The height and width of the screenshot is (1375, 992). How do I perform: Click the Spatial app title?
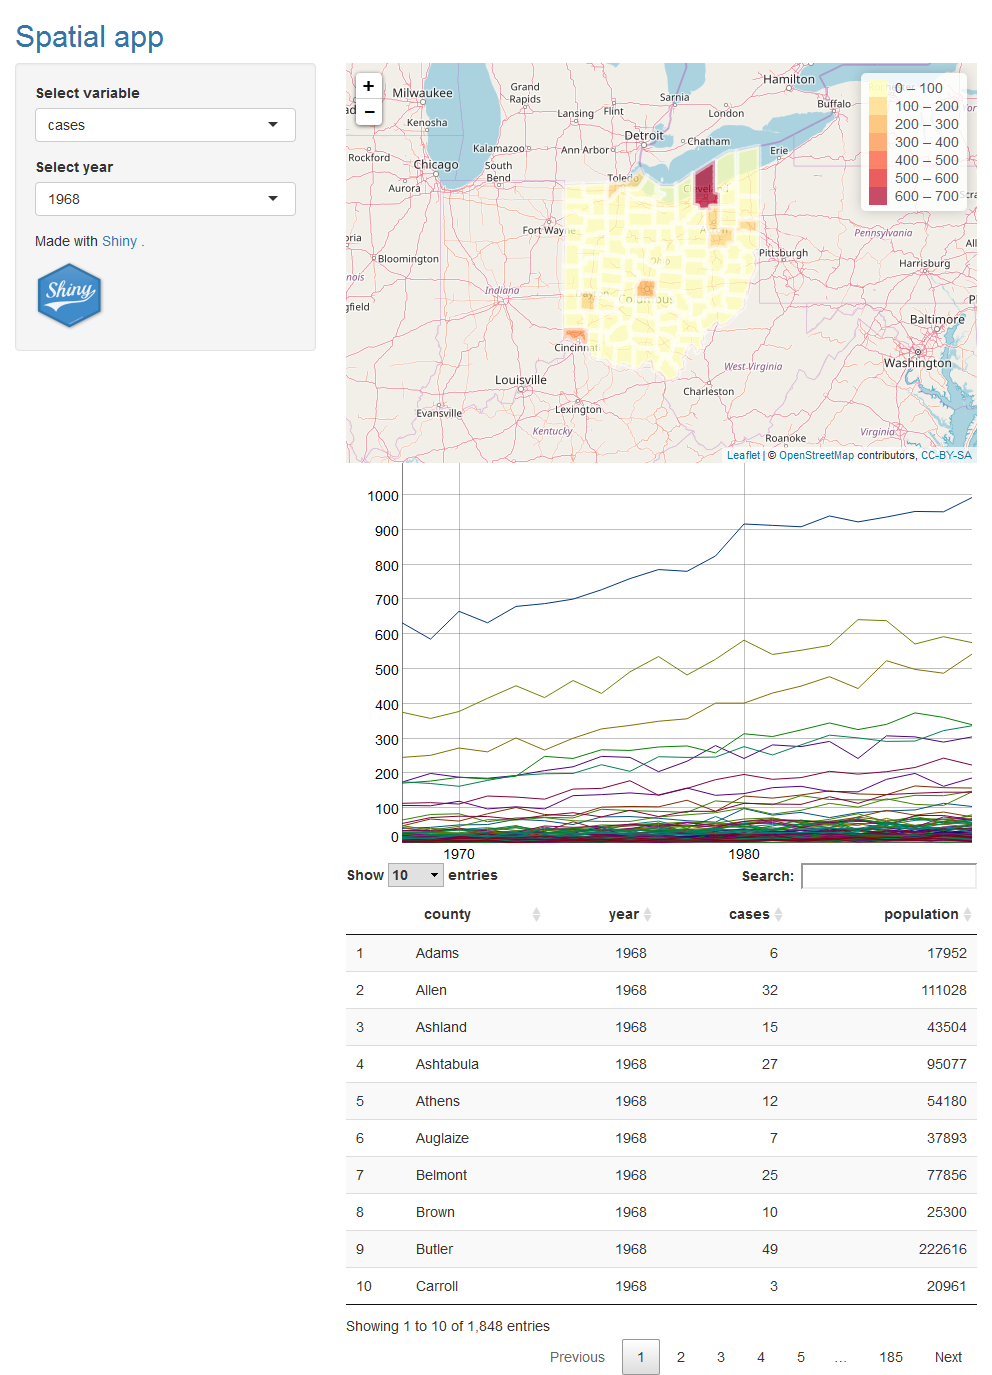[90, 37]
